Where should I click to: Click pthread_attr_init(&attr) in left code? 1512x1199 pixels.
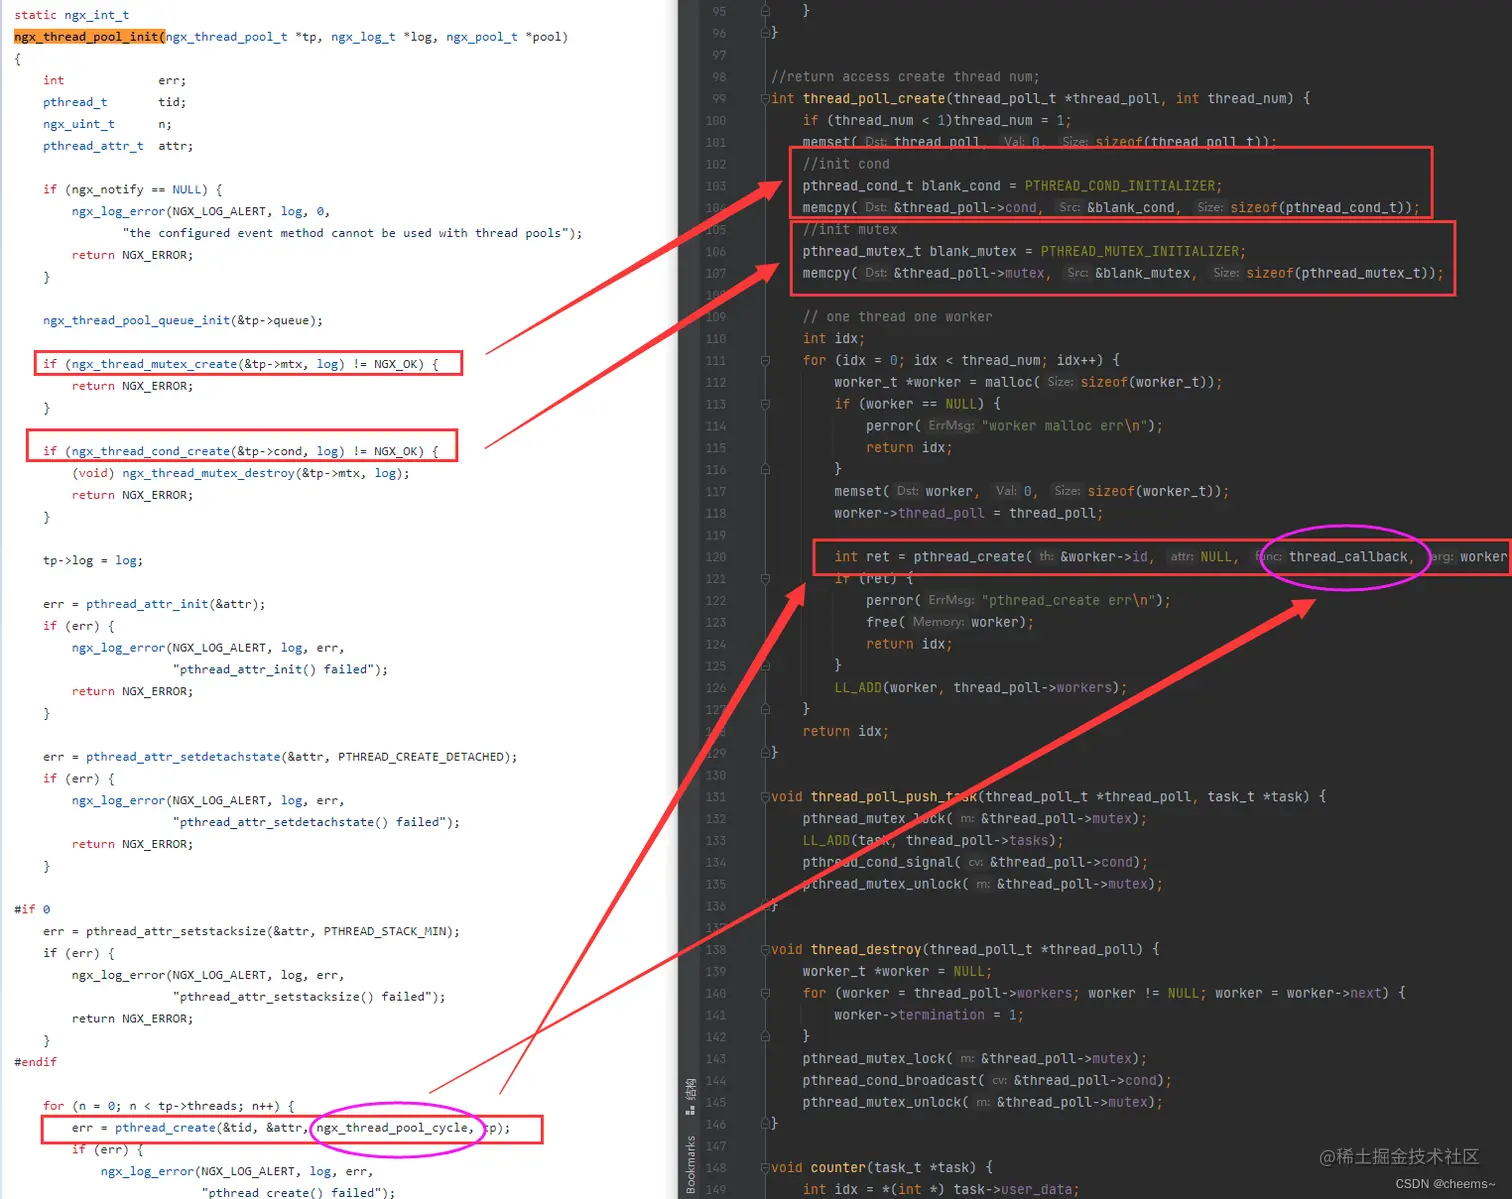pos(175,604)
